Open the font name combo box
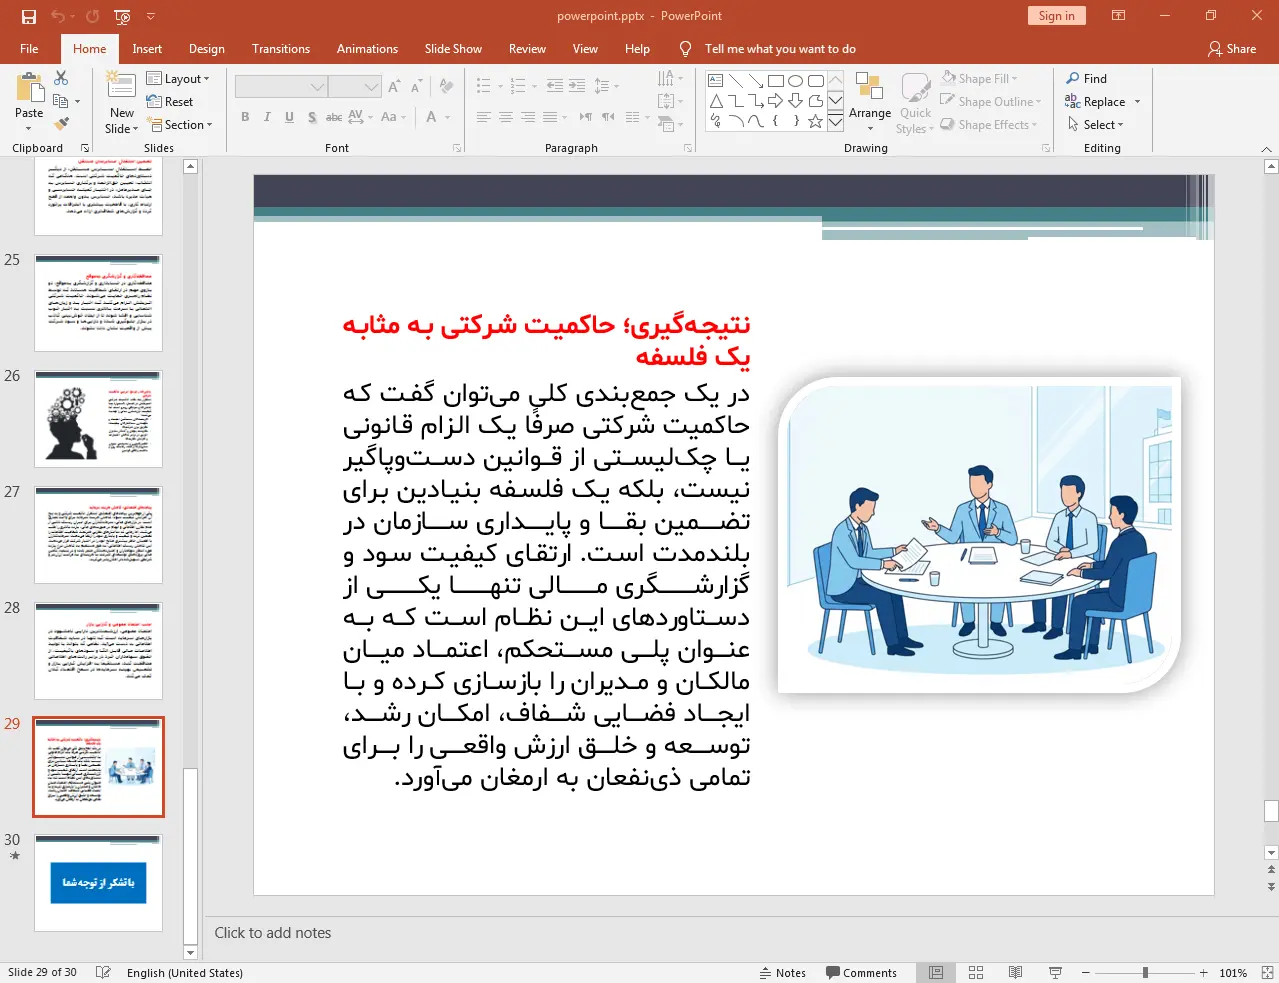Viewport: 1279px width, 983px height. [281, 87]
